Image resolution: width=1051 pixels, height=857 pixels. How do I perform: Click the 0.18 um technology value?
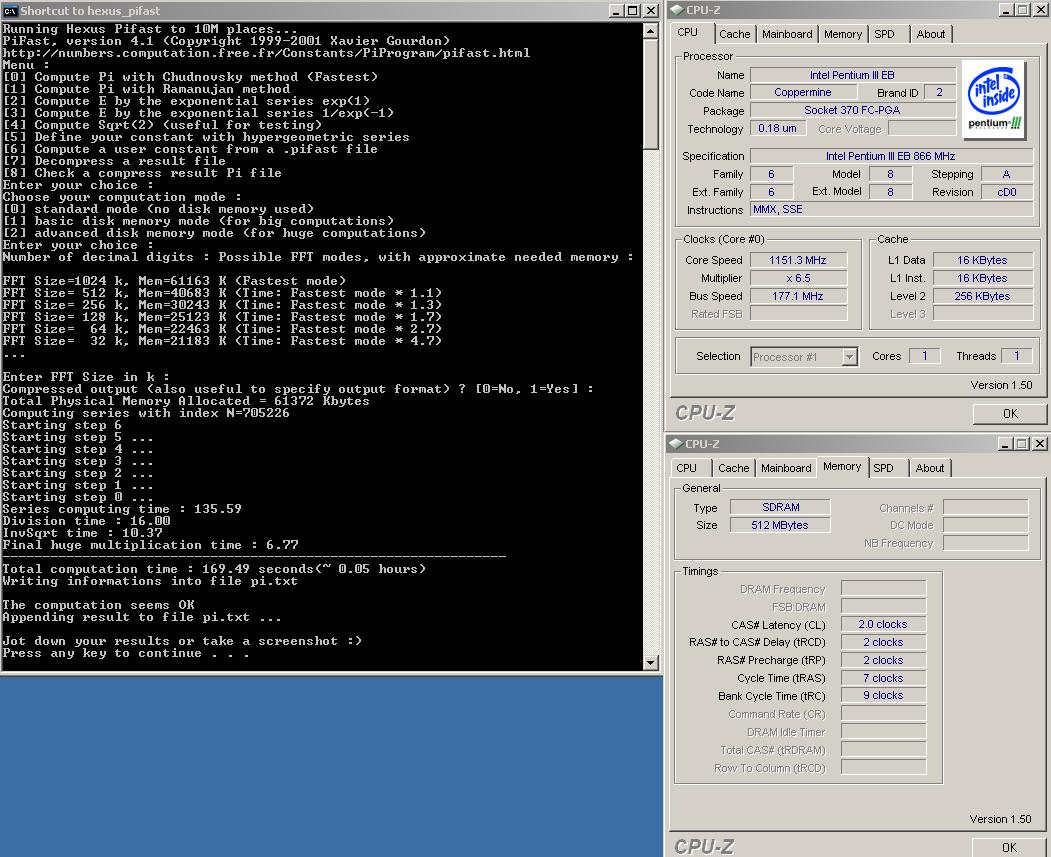click(x=778, y=129)
